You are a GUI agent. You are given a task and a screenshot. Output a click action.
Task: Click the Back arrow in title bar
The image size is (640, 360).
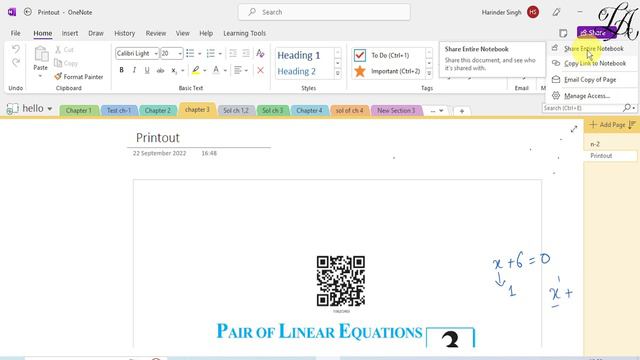click(x=28, y=12)
